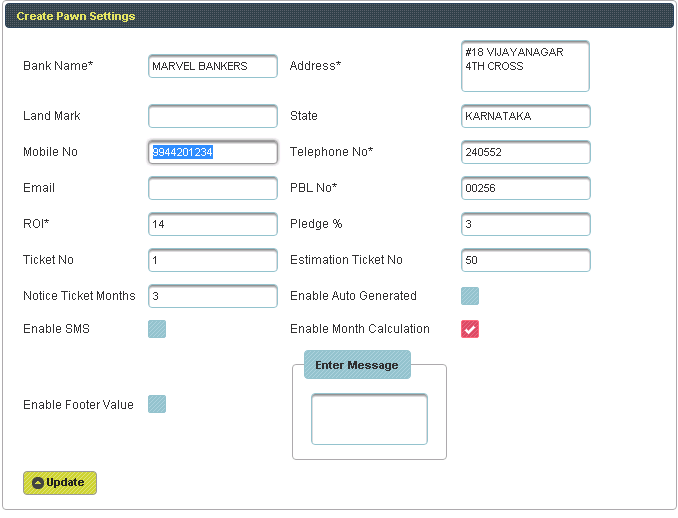Click inside the Address text area
Image resolution: width=678 pixels, height=518 pixels.
coord(525,66)
